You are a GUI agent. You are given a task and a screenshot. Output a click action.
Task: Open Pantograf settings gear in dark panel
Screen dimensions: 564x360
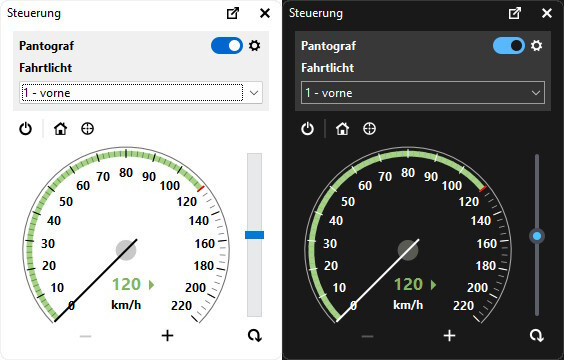pos(536,46)
